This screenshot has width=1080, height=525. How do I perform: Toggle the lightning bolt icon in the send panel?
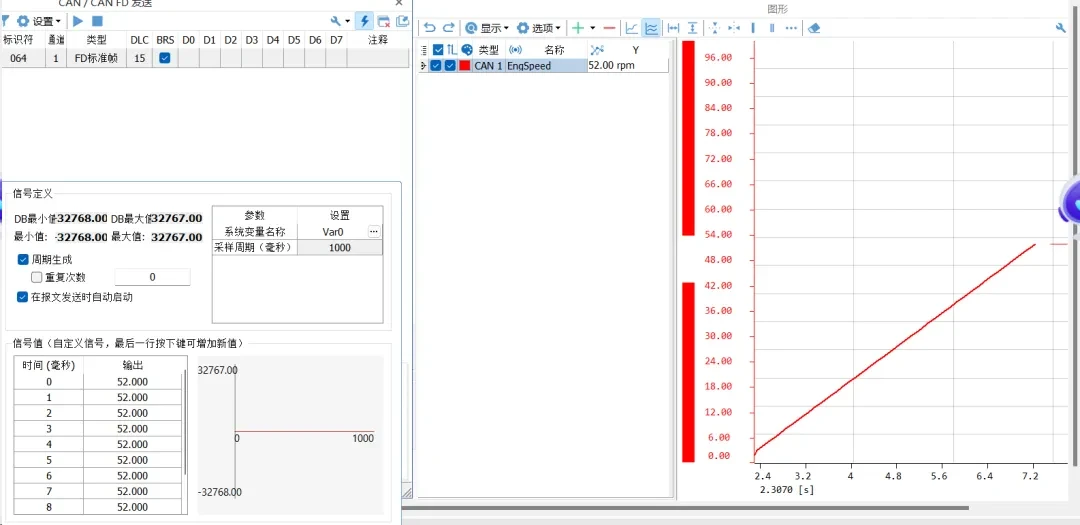365,21
